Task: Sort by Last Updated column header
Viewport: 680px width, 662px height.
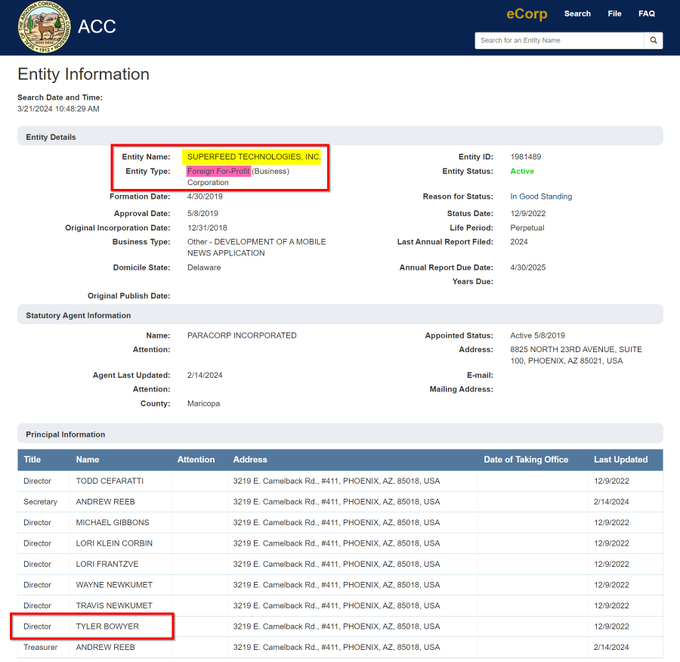Action: tap(620, 460)
